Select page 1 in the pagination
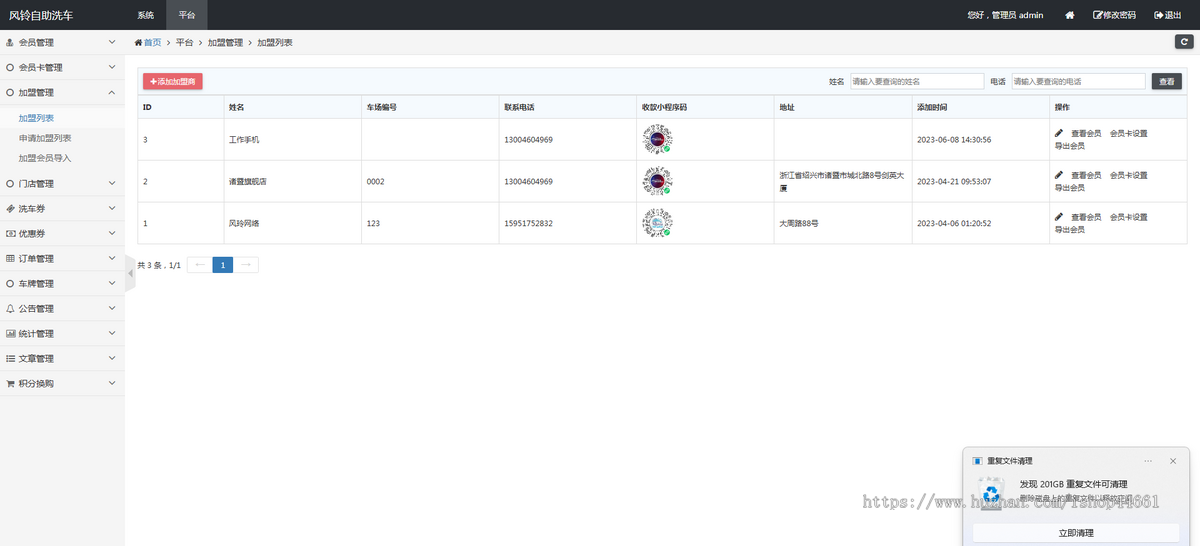 pos(223,265)
